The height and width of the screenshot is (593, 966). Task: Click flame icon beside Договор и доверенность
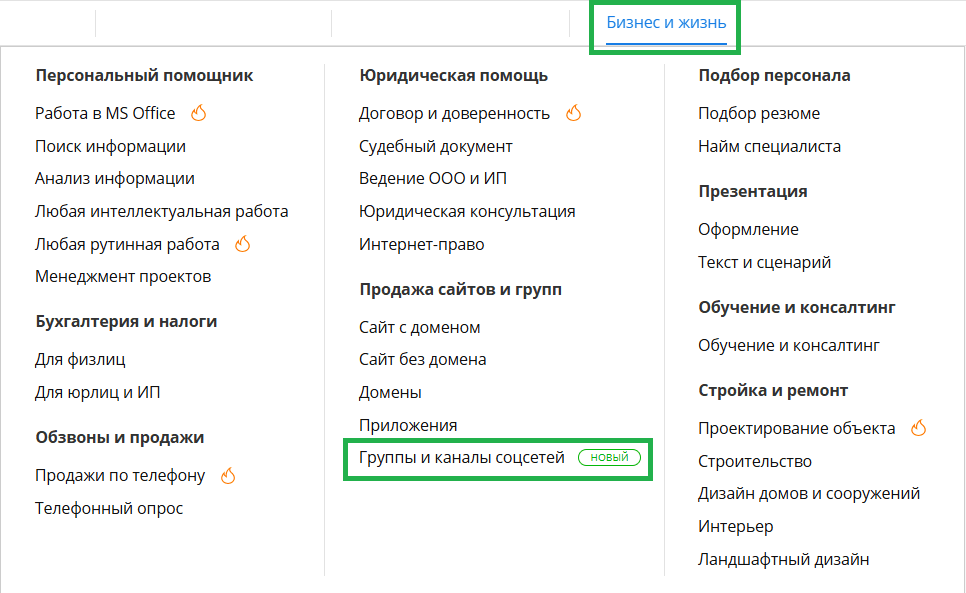click(x=573, y=113)
